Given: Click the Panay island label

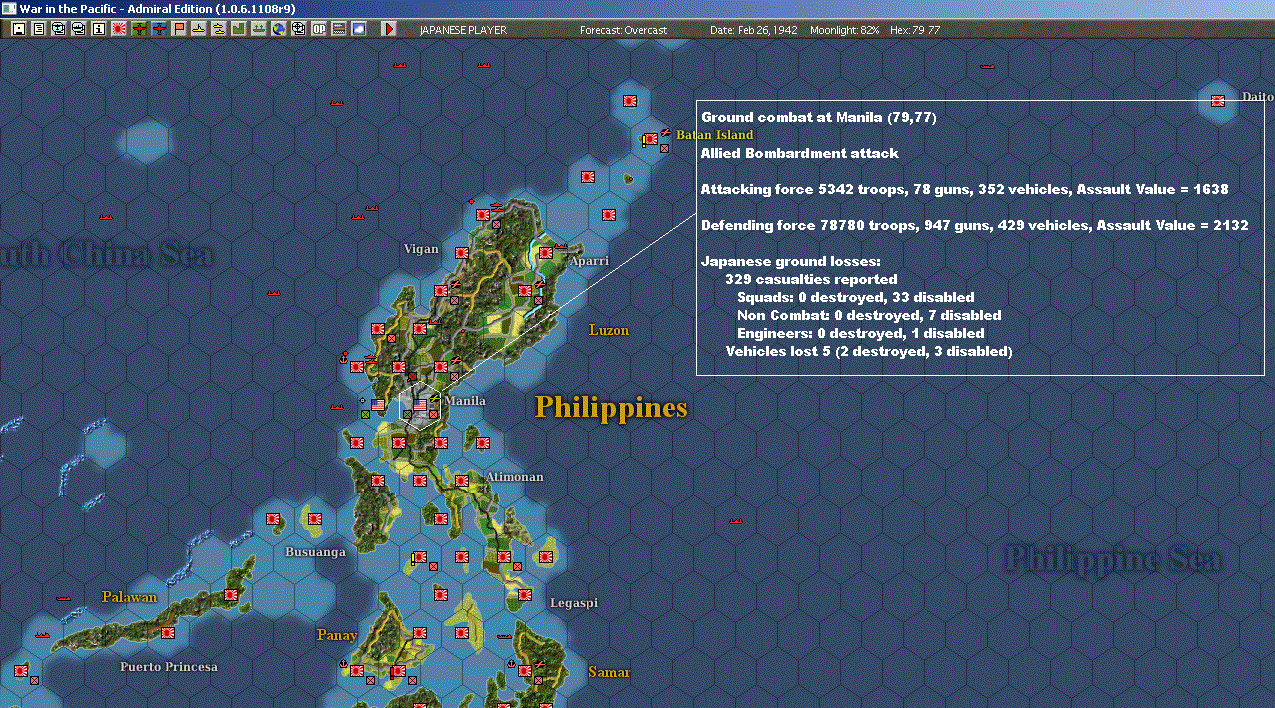Looking at the screenshot, I should [x=337, y=635].
